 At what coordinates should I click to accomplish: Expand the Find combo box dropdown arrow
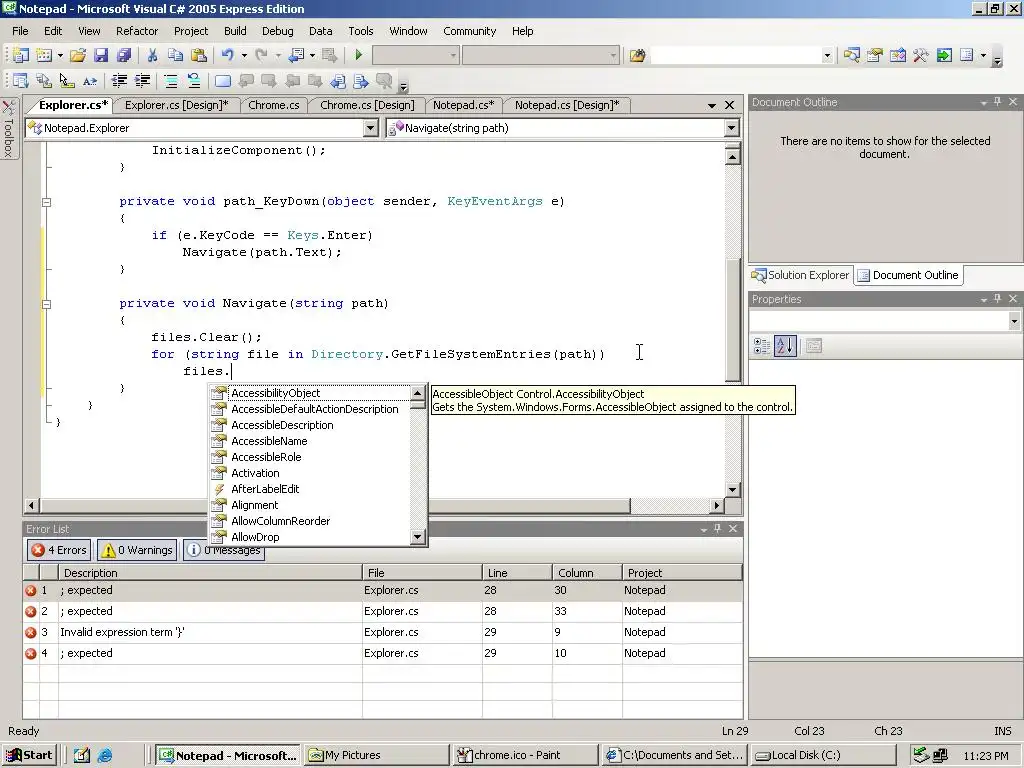coord(827,56)
